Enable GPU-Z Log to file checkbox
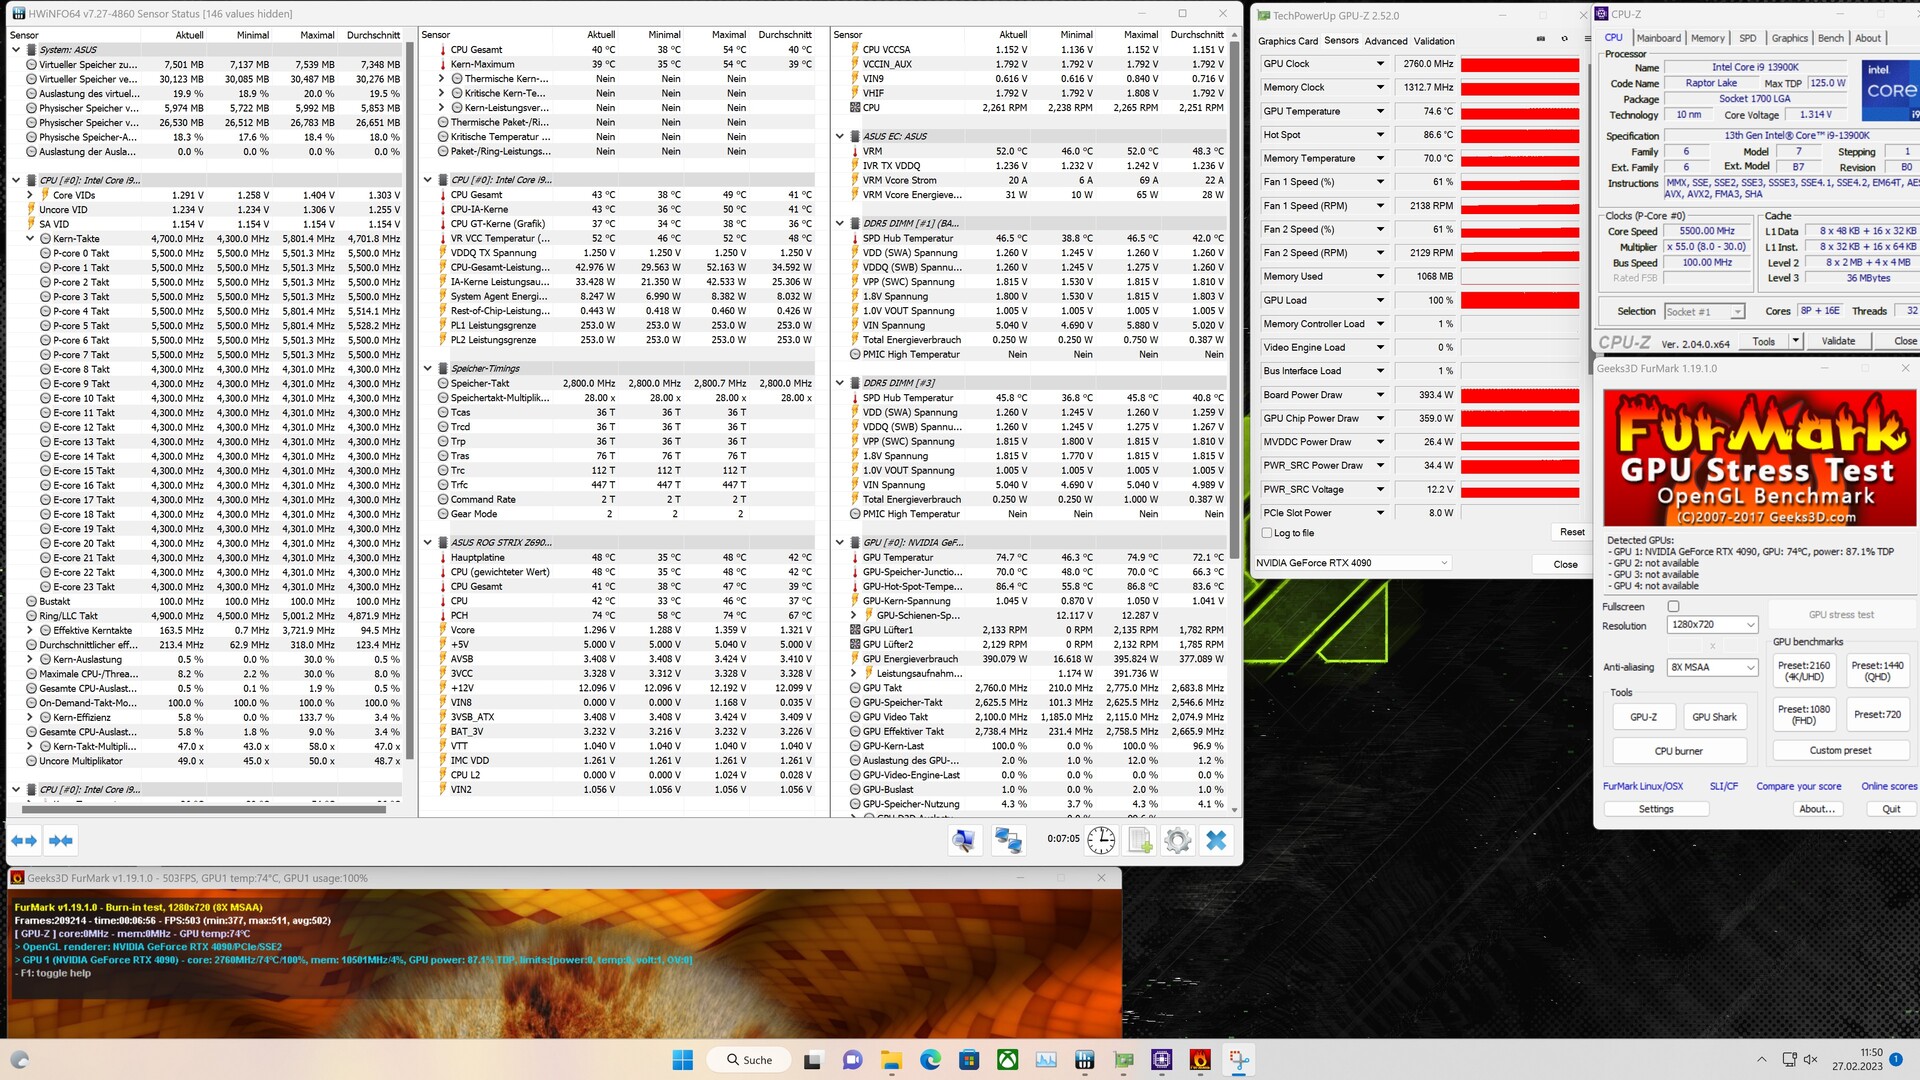Viewport: 1920px width, 1080px height. (1267, 533)
